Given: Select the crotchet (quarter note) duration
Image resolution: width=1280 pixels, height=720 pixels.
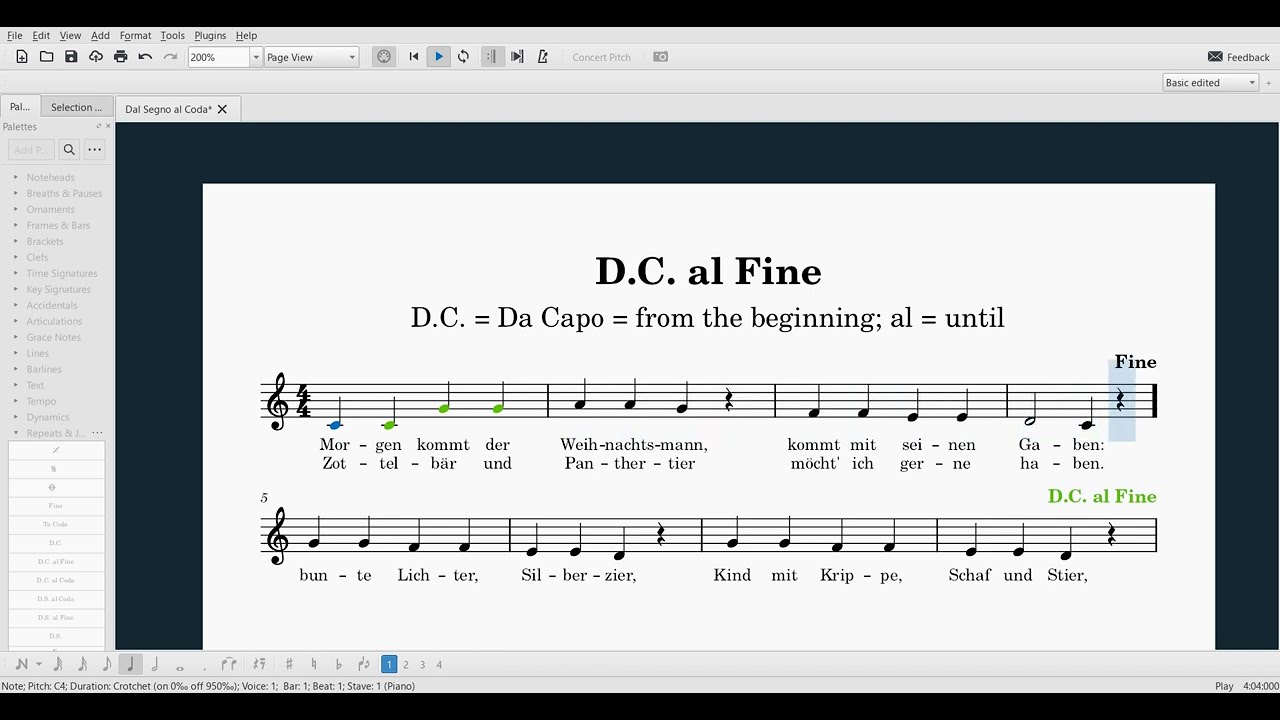Looking at the screenshot, I should click(x=130, y=664).
